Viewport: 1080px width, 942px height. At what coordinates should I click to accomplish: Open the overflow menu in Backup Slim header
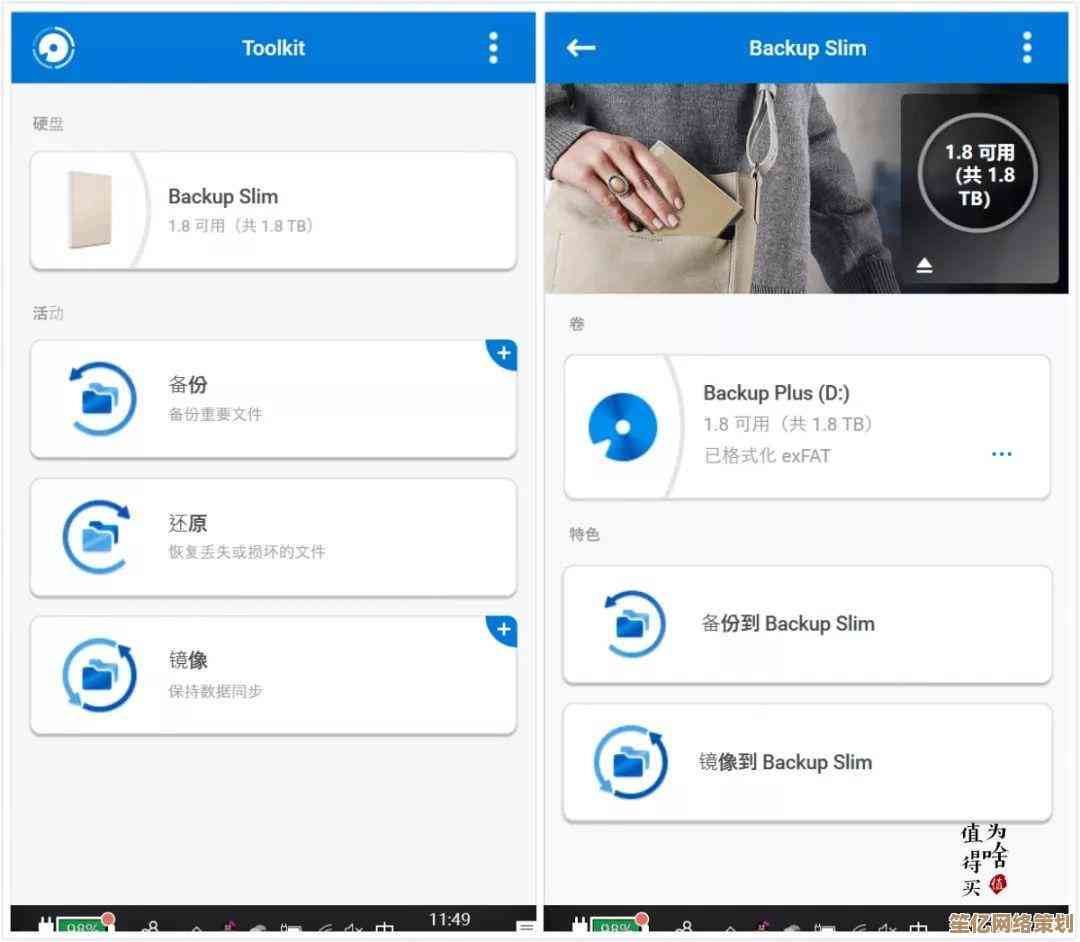(x=1026, y=47)
